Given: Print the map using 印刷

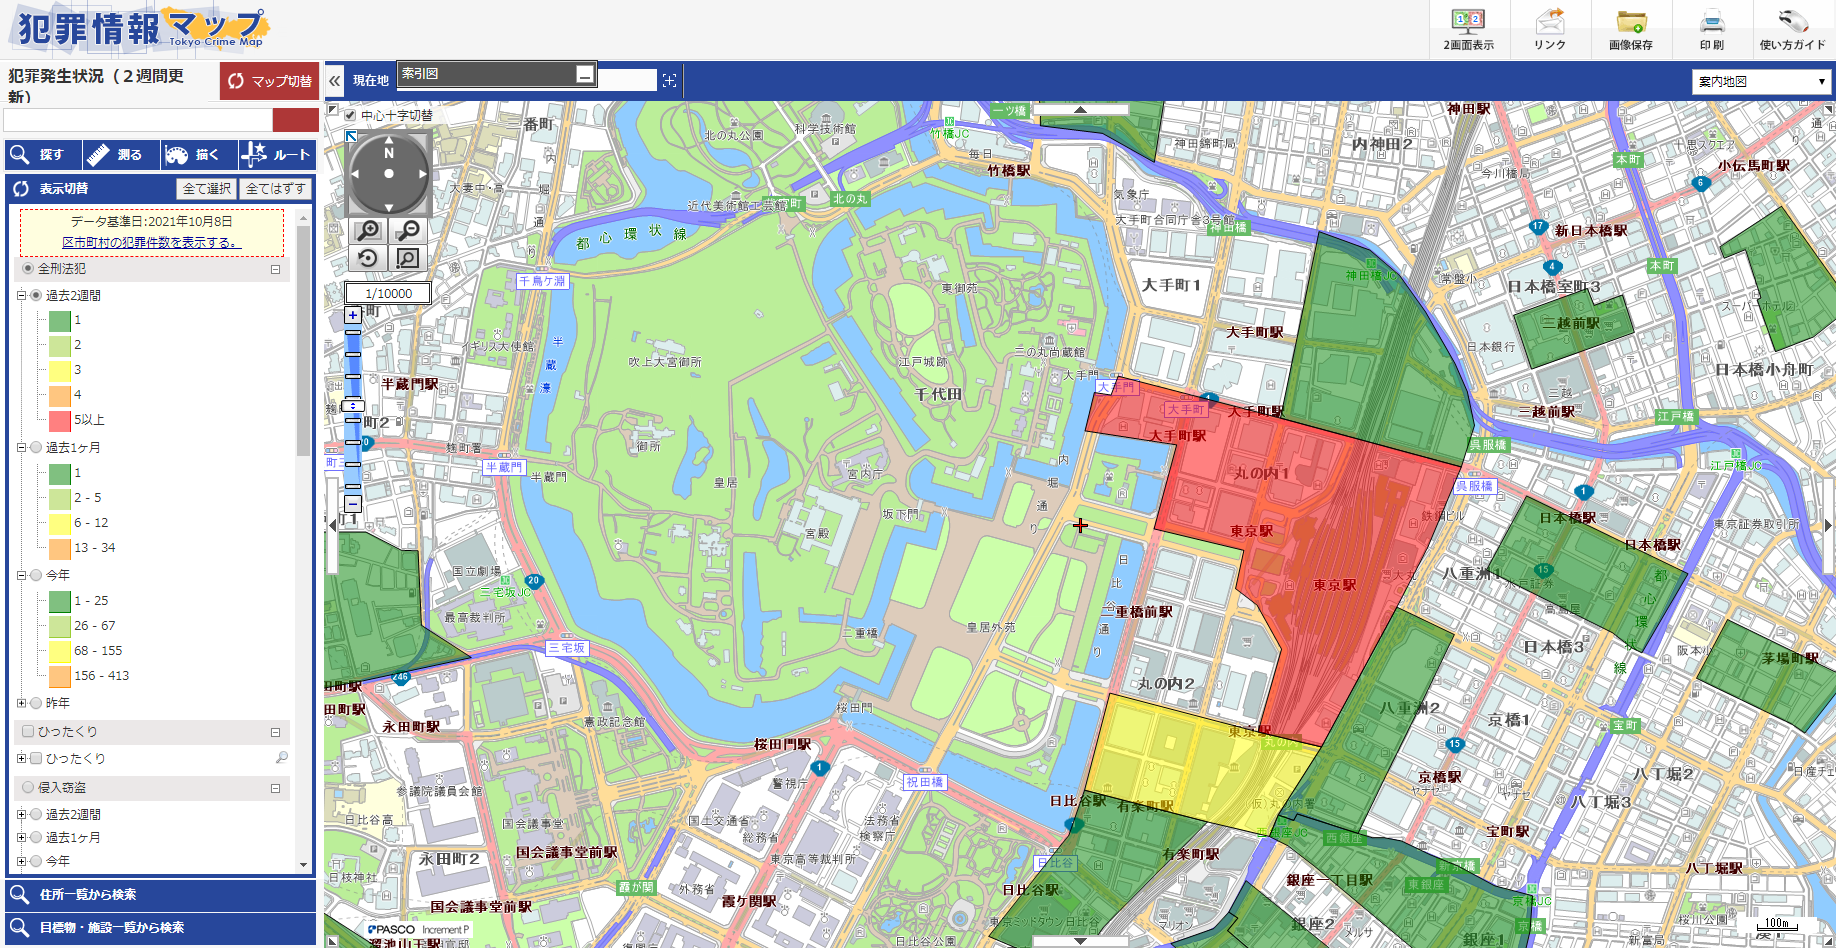Looking at the screenshot, I should click(1711, 29).
